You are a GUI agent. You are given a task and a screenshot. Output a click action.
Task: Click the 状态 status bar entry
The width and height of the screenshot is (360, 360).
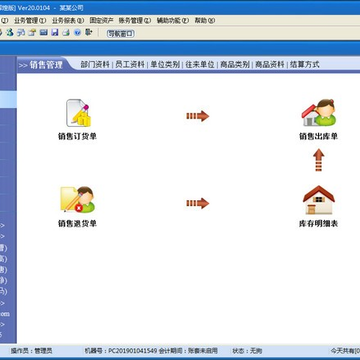pyautogui.click(x=247, y=351)
